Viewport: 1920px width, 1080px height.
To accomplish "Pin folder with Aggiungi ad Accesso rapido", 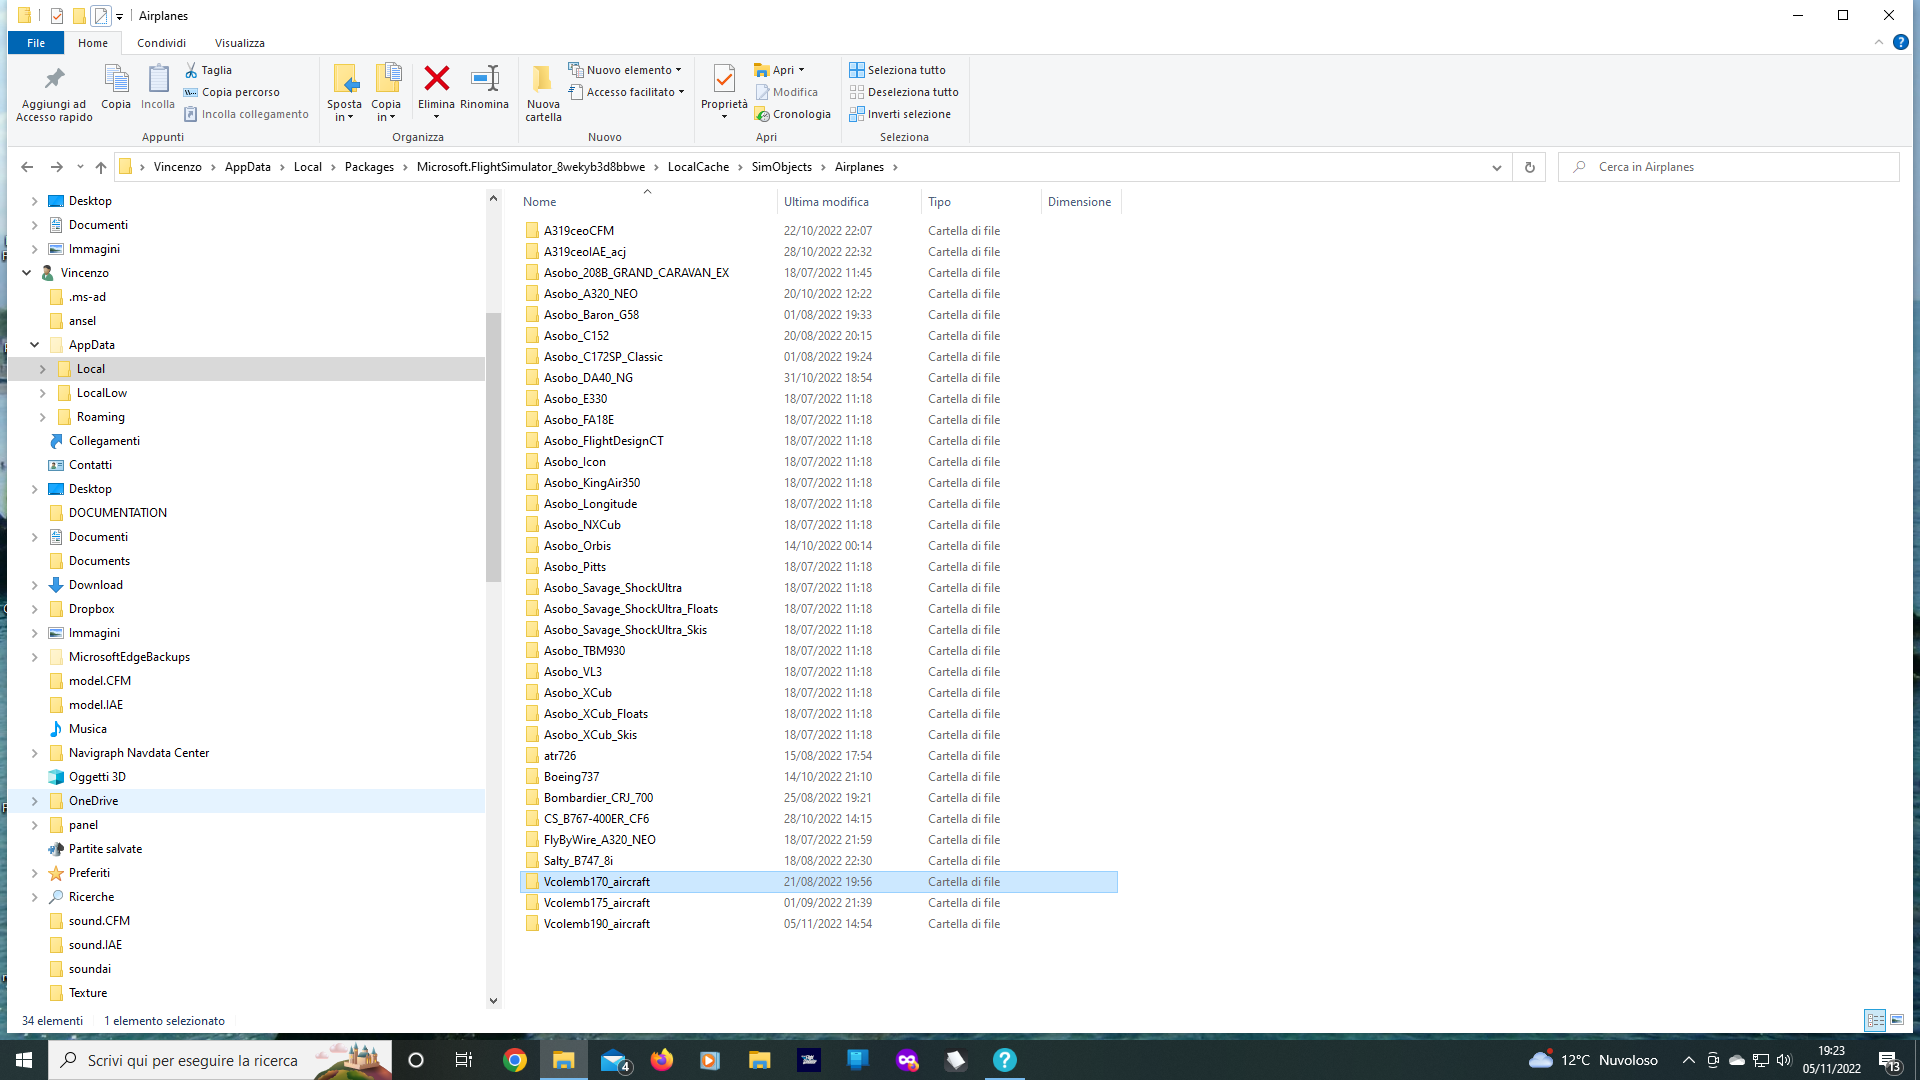I will coord(54,93).
